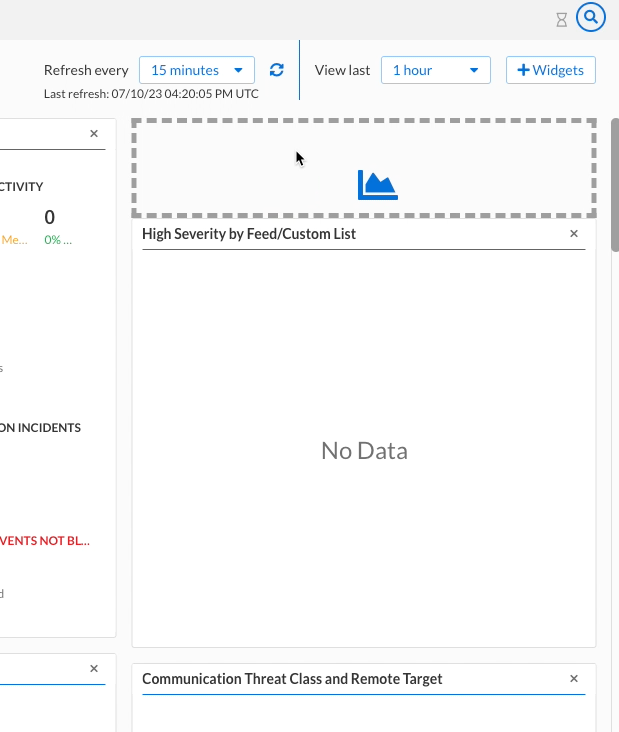Open the View last 1 hour dropdown
This screenshot has width=619, height=732.
[435, 70]
